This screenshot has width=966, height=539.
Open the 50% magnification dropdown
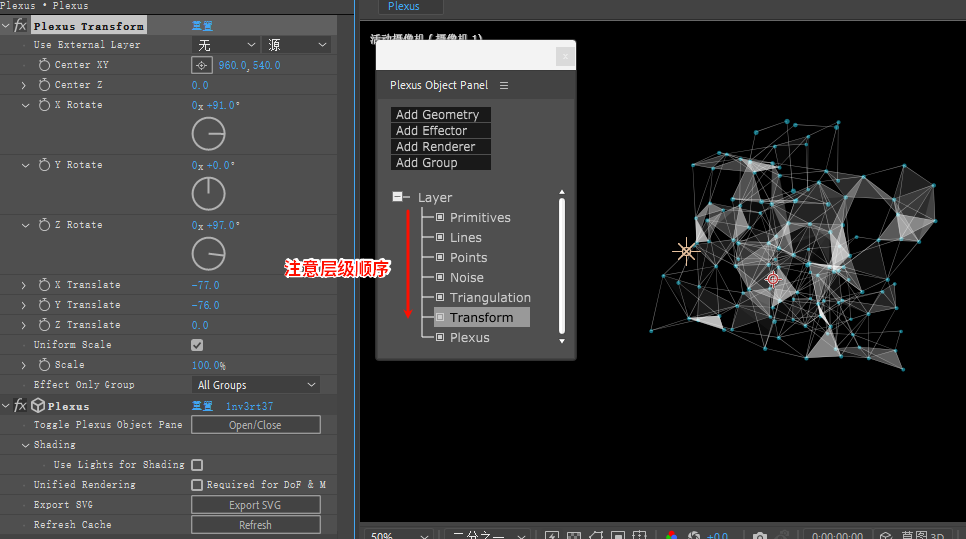click(x=400, y=535)
